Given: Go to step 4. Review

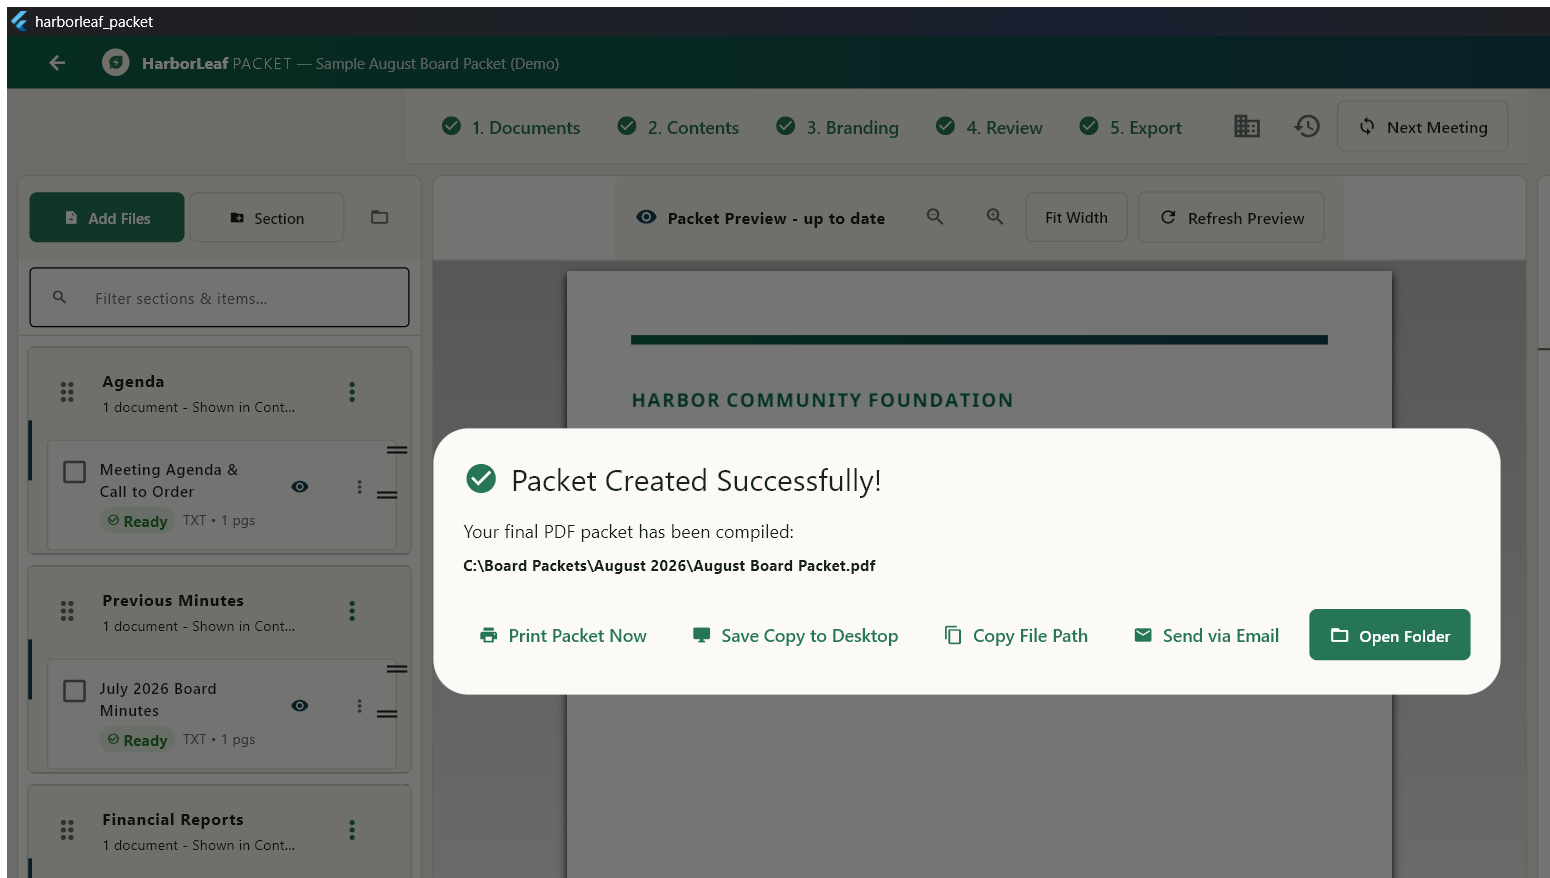Looking at the screenshot, I should click(x=989, y=127).
